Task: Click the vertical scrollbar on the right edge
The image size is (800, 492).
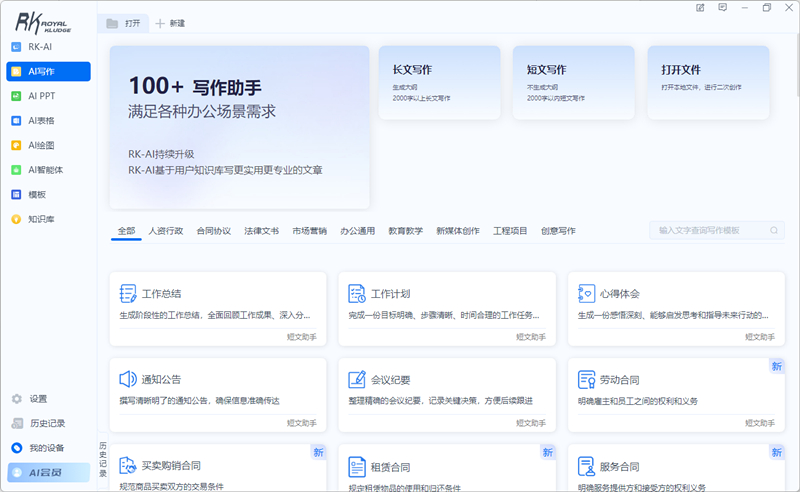Action: tap(797, 66)
